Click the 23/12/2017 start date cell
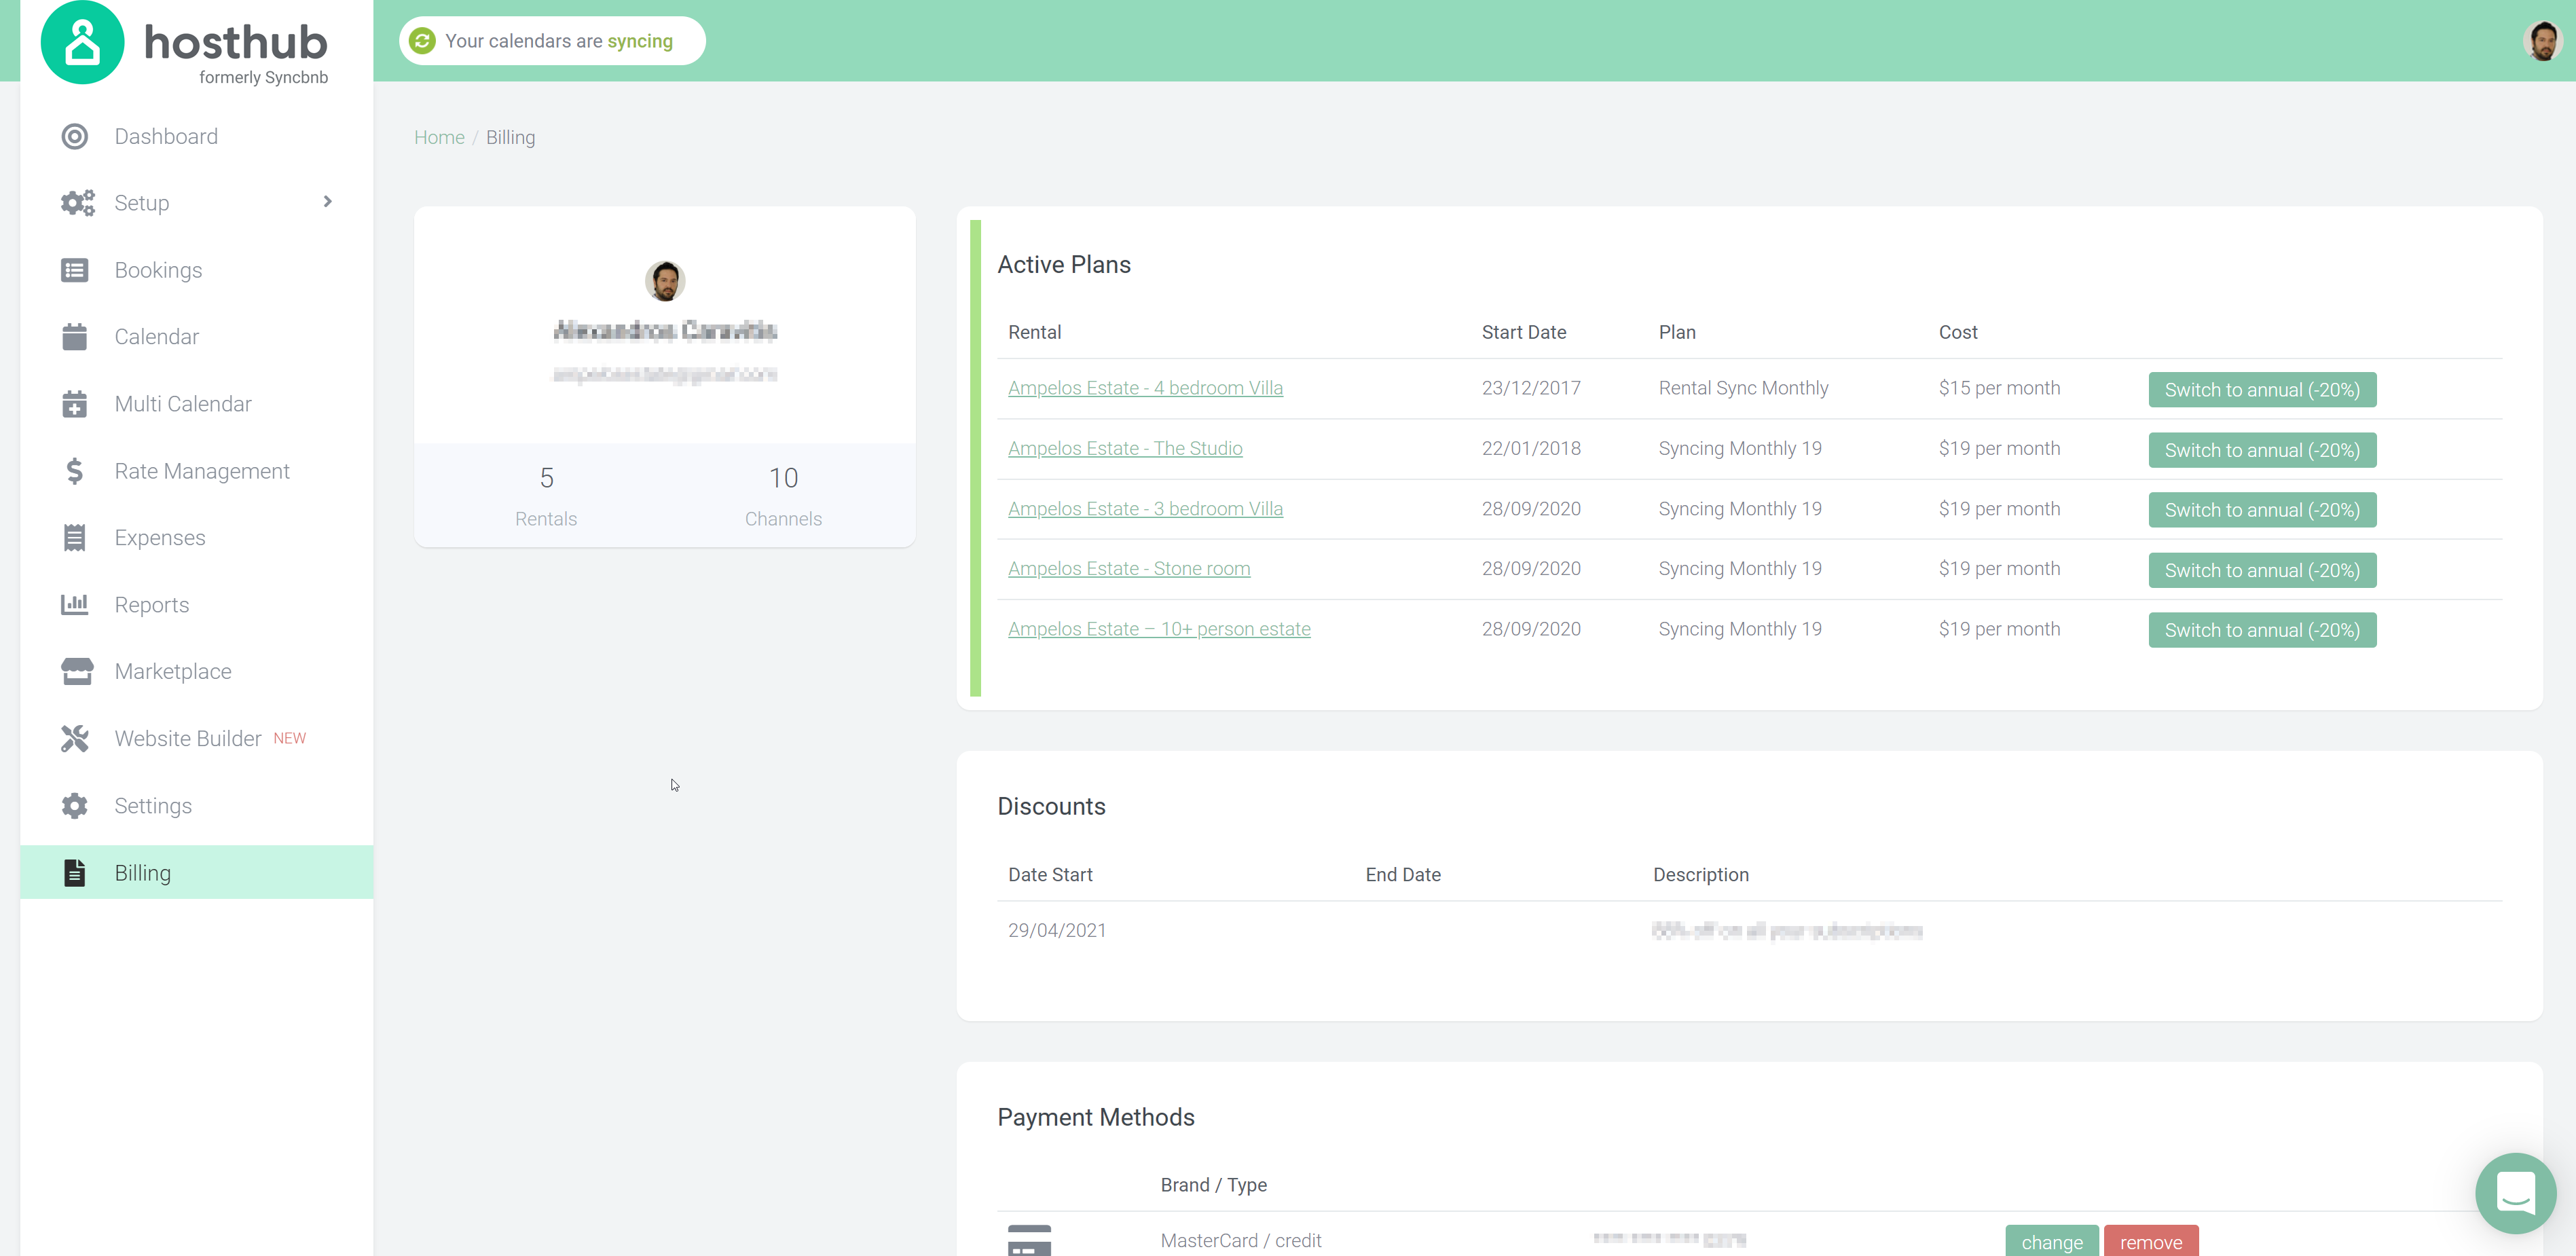This screenshot has height=1256, width=2576. point(1531,388)
